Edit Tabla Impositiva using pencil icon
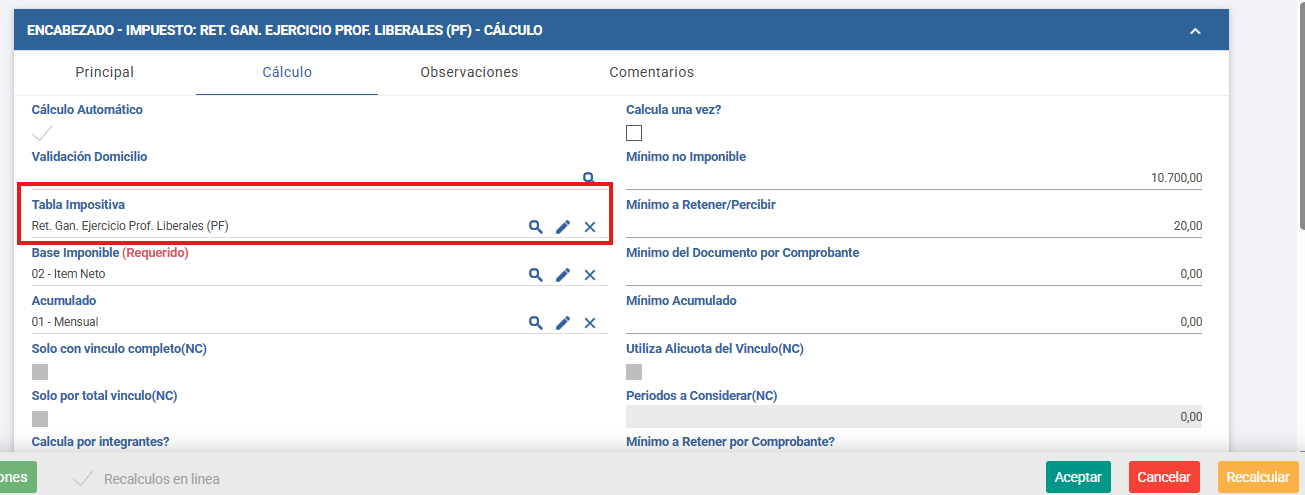Screen dimensions: 1305x495 (563, 227)
